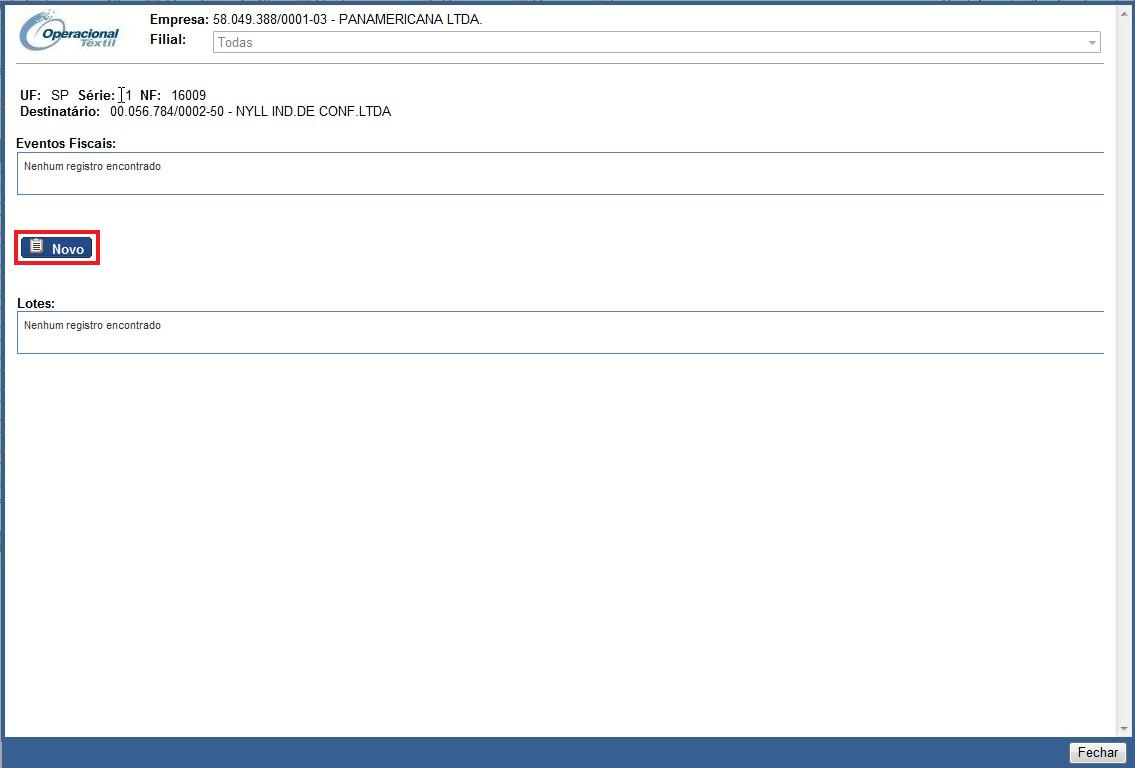Click the document icon on the Novo button
Screen dimensions: 1135x768
pos(36,247)
